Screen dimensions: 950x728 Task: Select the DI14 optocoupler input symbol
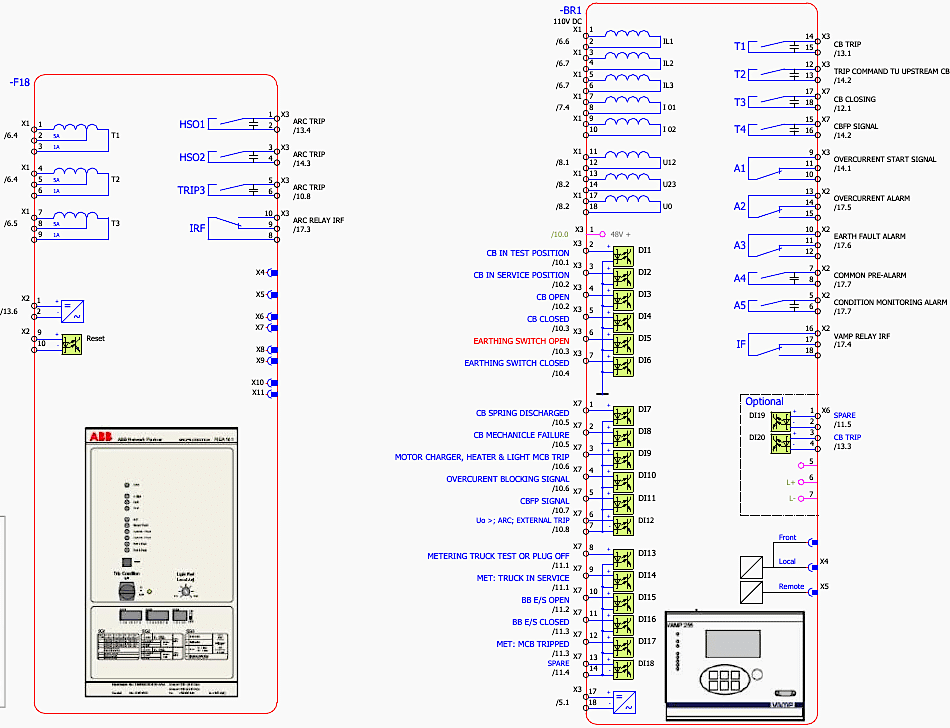[x=623, y=581]
